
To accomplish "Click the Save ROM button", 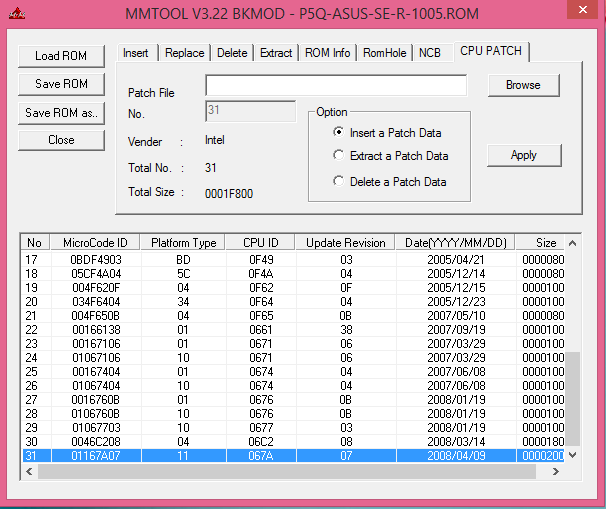I will (x=61, y=84).
